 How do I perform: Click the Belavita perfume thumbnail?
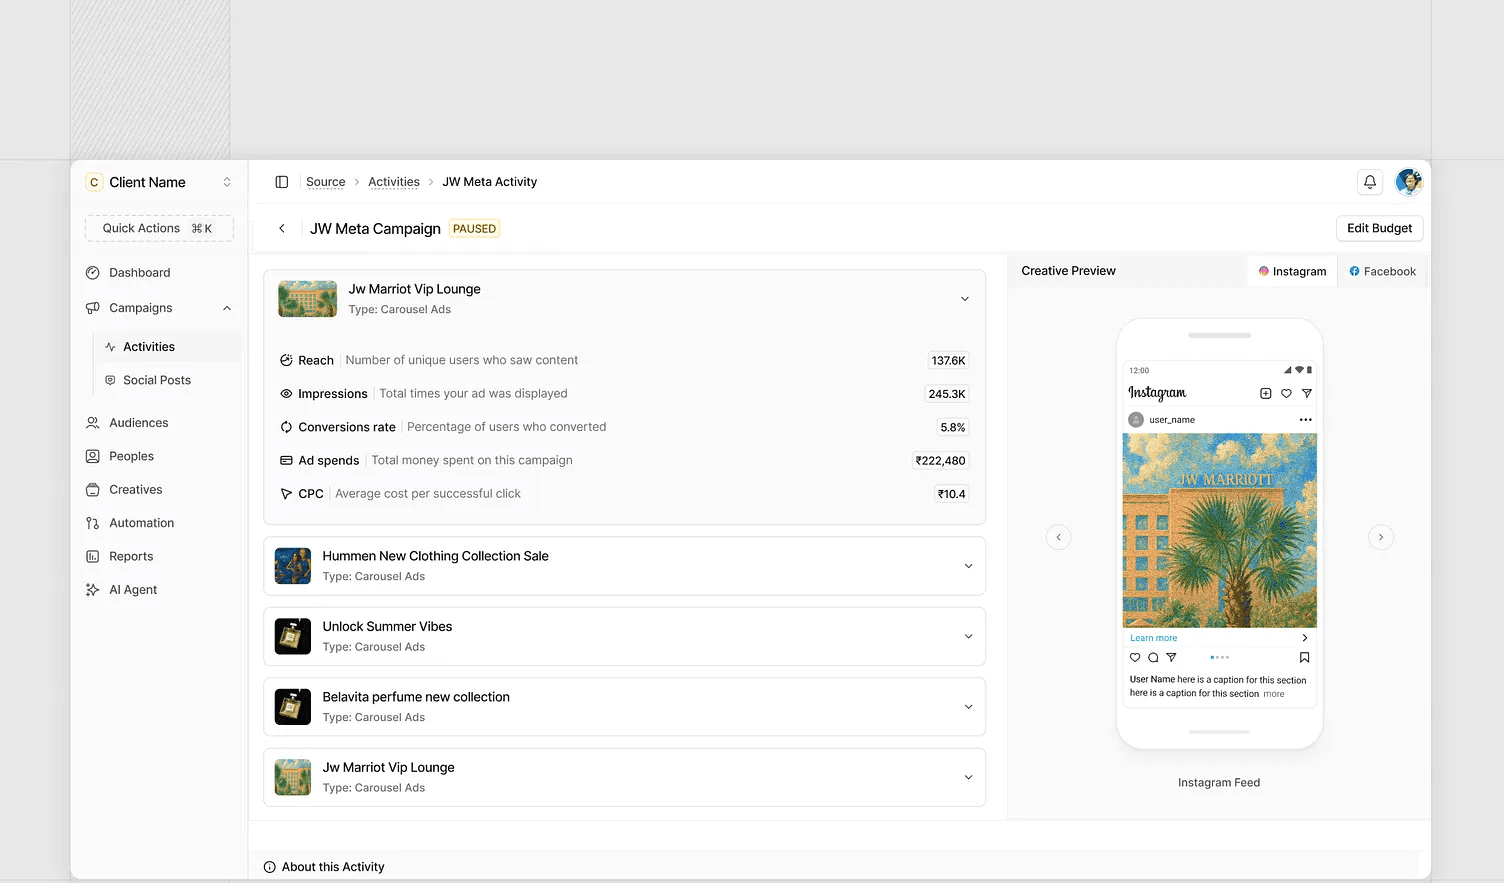pos(293,707)
